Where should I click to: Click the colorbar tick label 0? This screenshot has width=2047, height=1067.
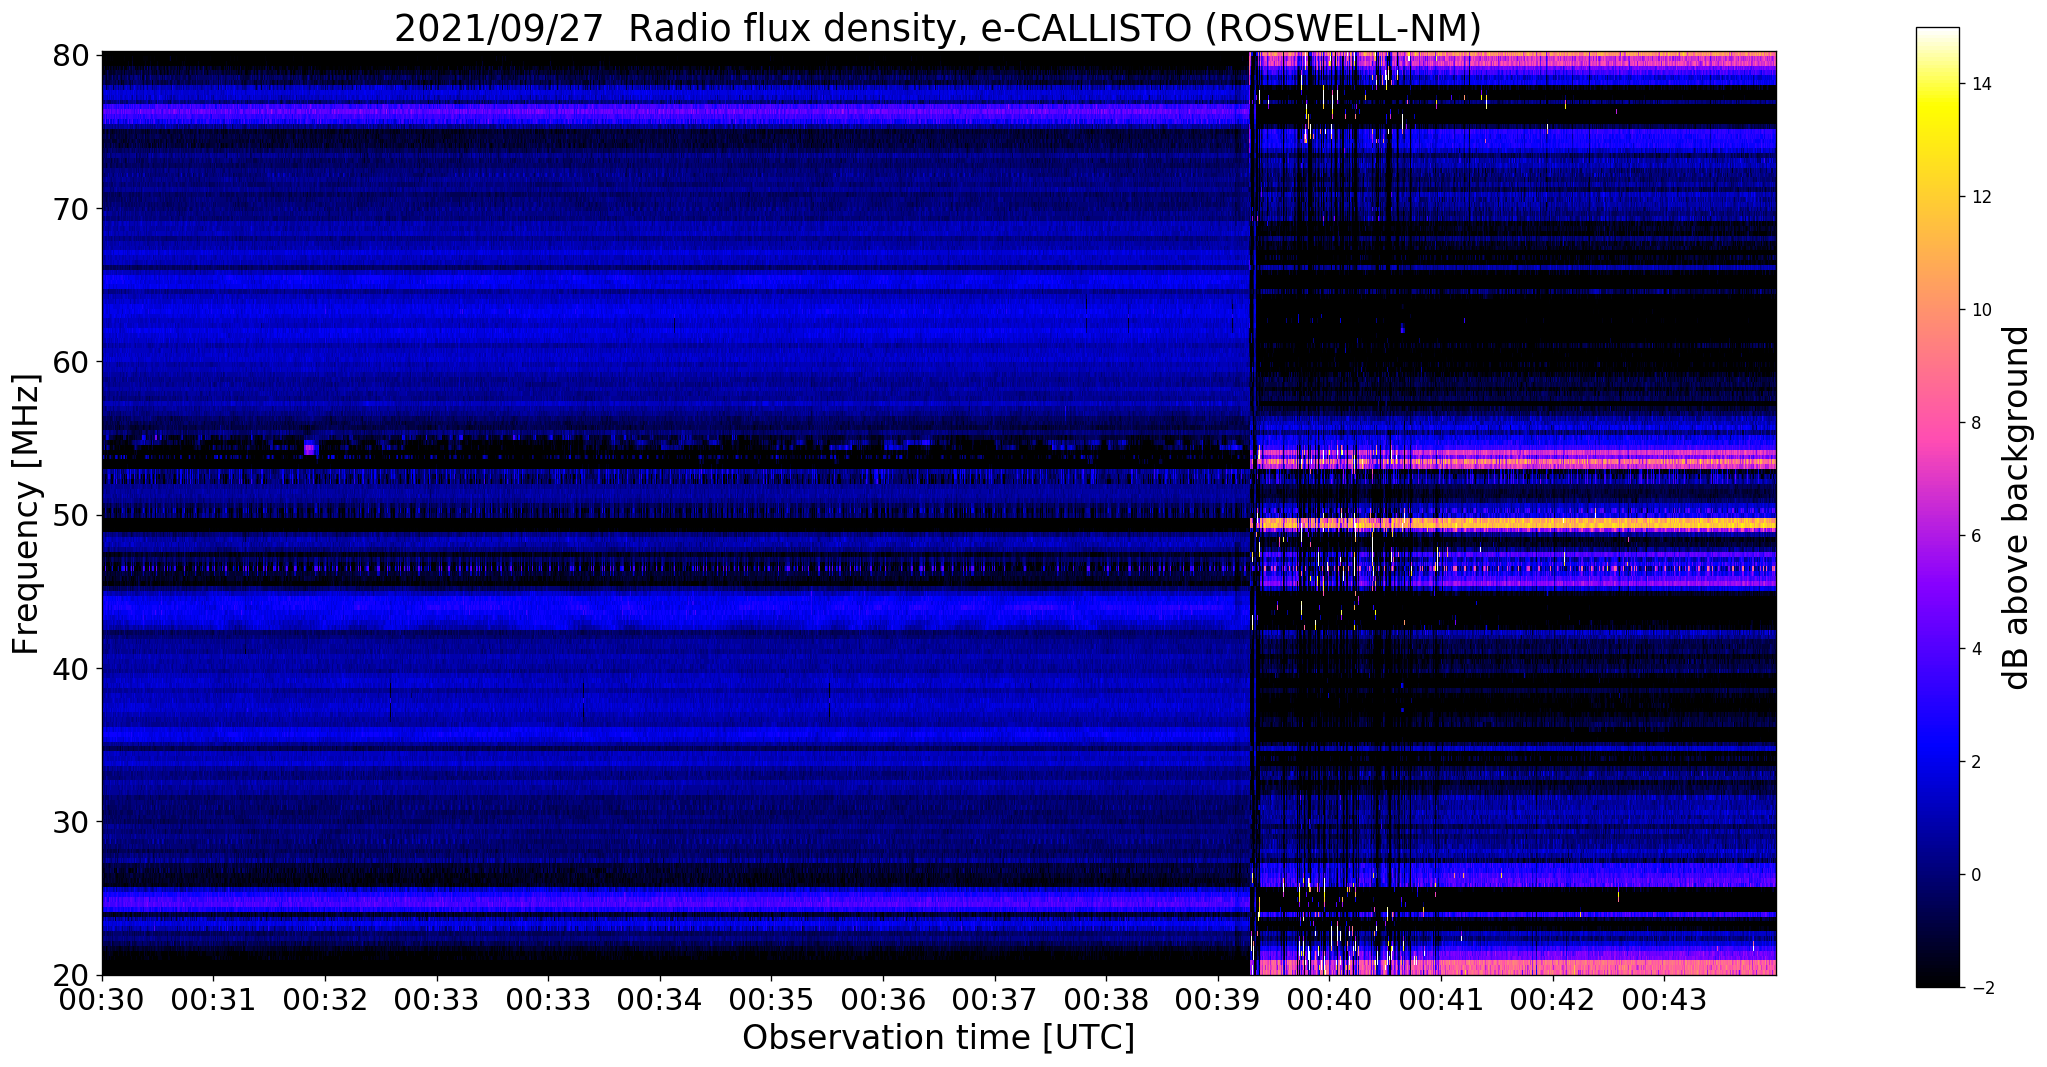click(x=1976, y=875)
